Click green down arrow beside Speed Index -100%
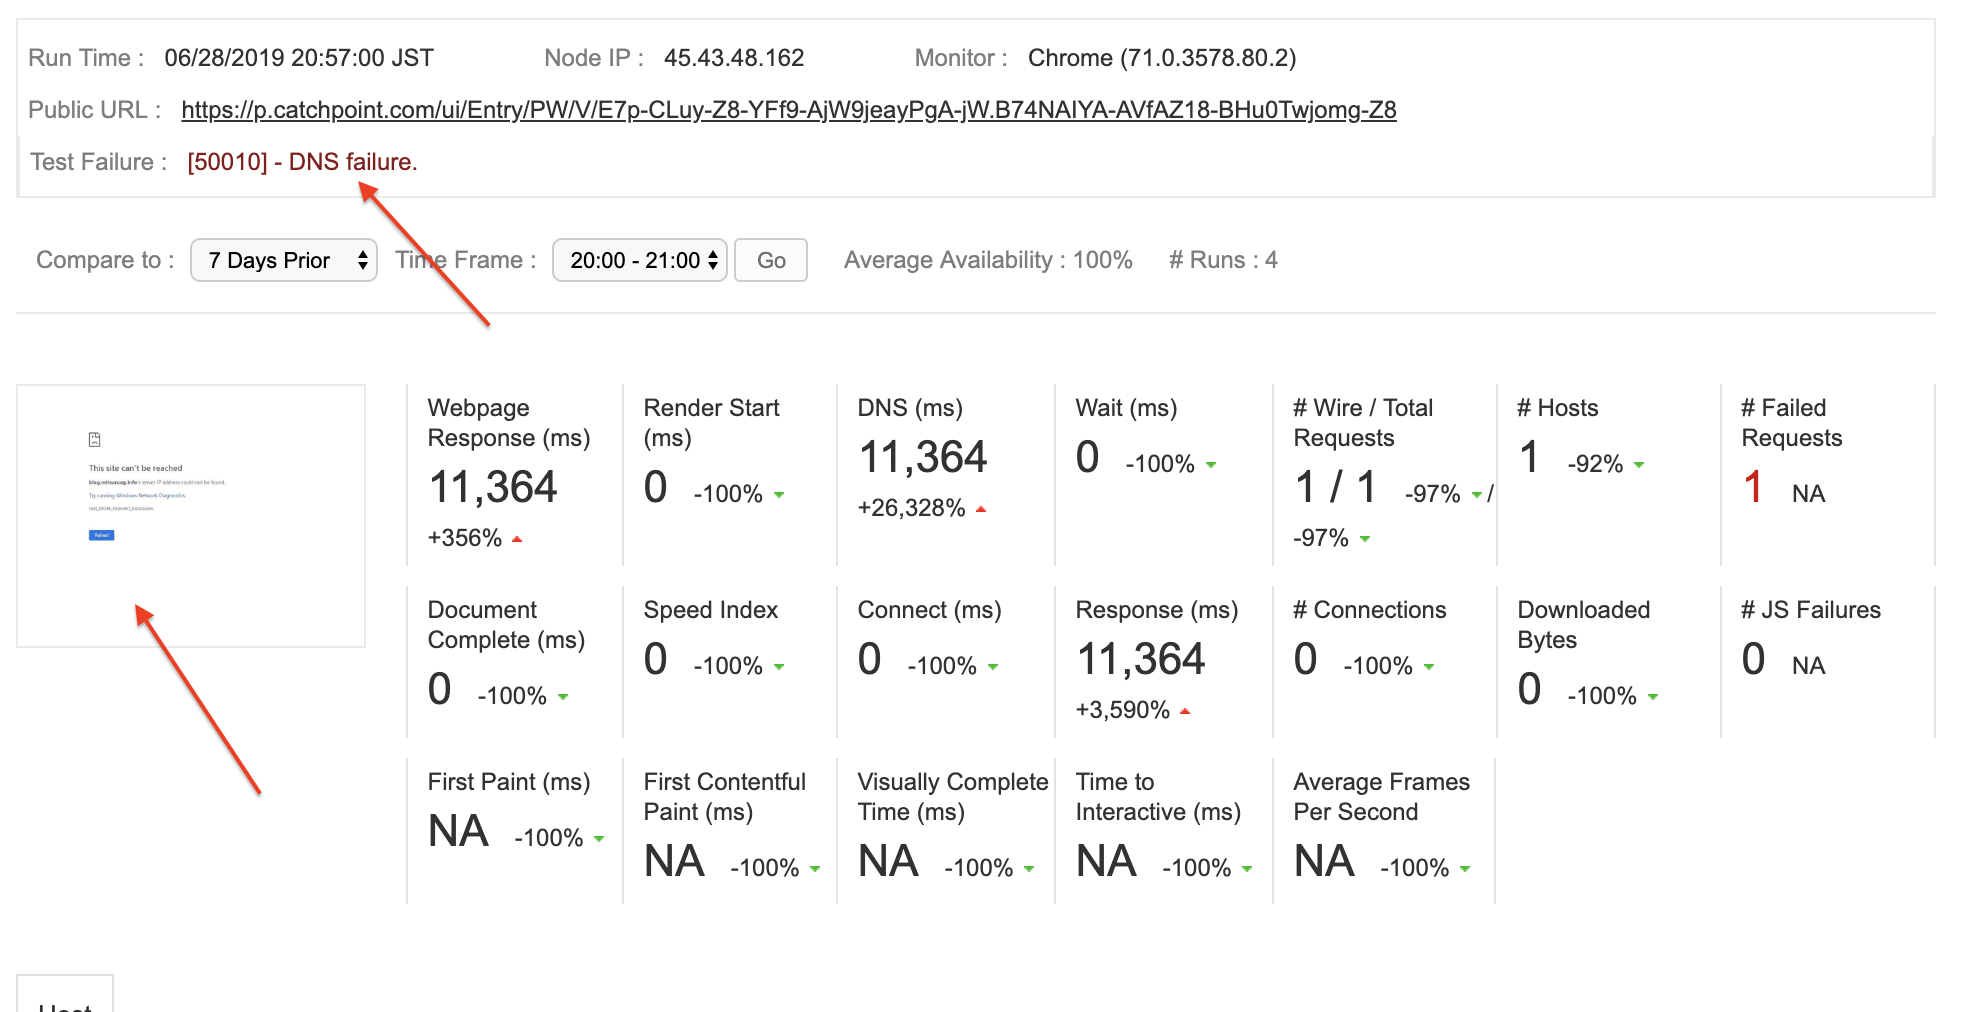 coord(779,667)
